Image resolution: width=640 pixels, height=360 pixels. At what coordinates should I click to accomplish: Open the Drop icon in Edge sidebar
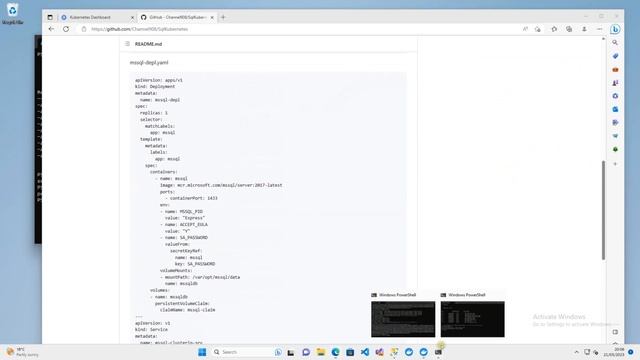point(615,122)
